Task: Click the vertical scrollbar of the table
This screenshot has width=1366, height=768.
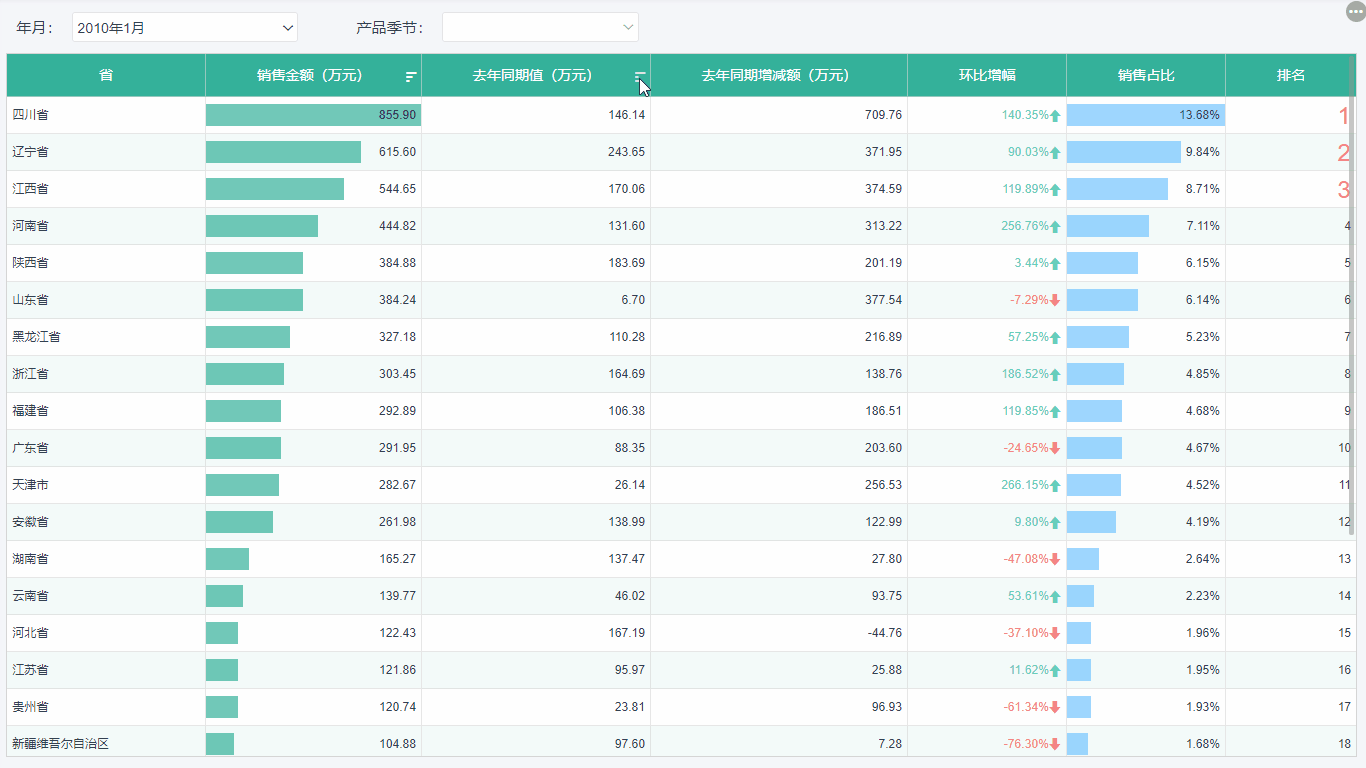Action: [1352, 300]
